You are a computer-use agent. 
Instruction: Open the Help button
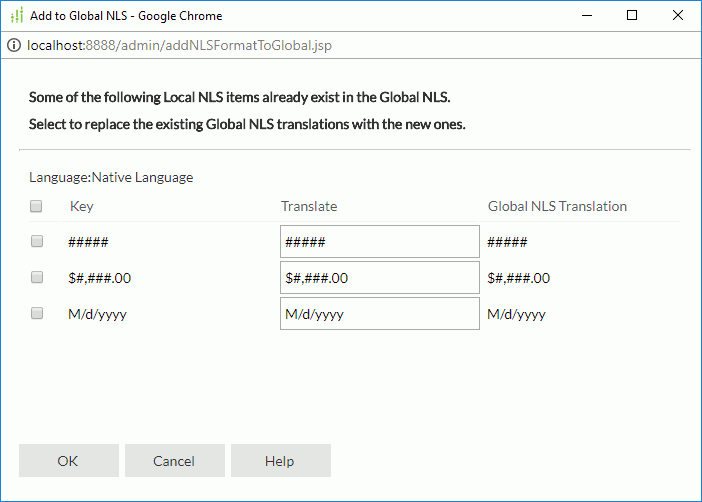click(x=281, y=461)
